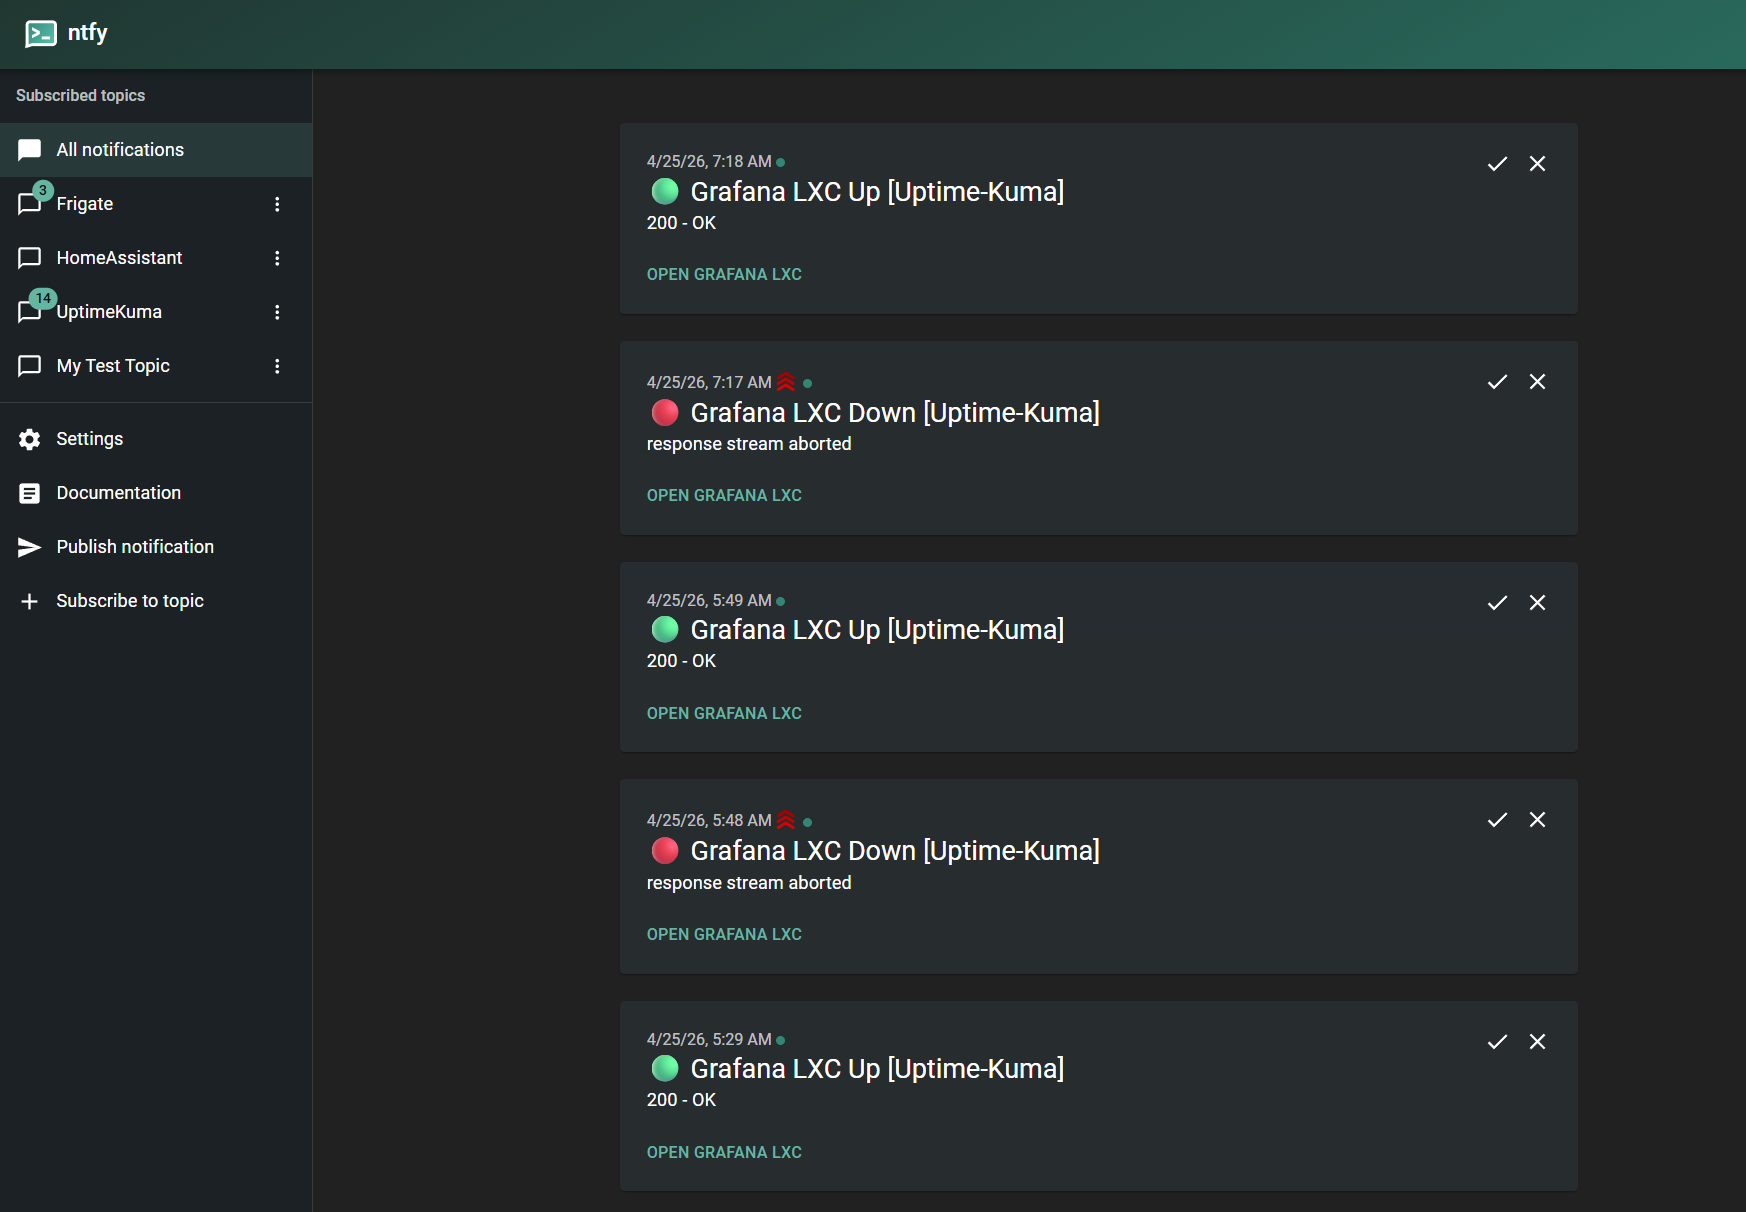Click the green circle on 5:29 AM notification
Viewport: 1746px width, 1212px height.
pos(665,1068)
